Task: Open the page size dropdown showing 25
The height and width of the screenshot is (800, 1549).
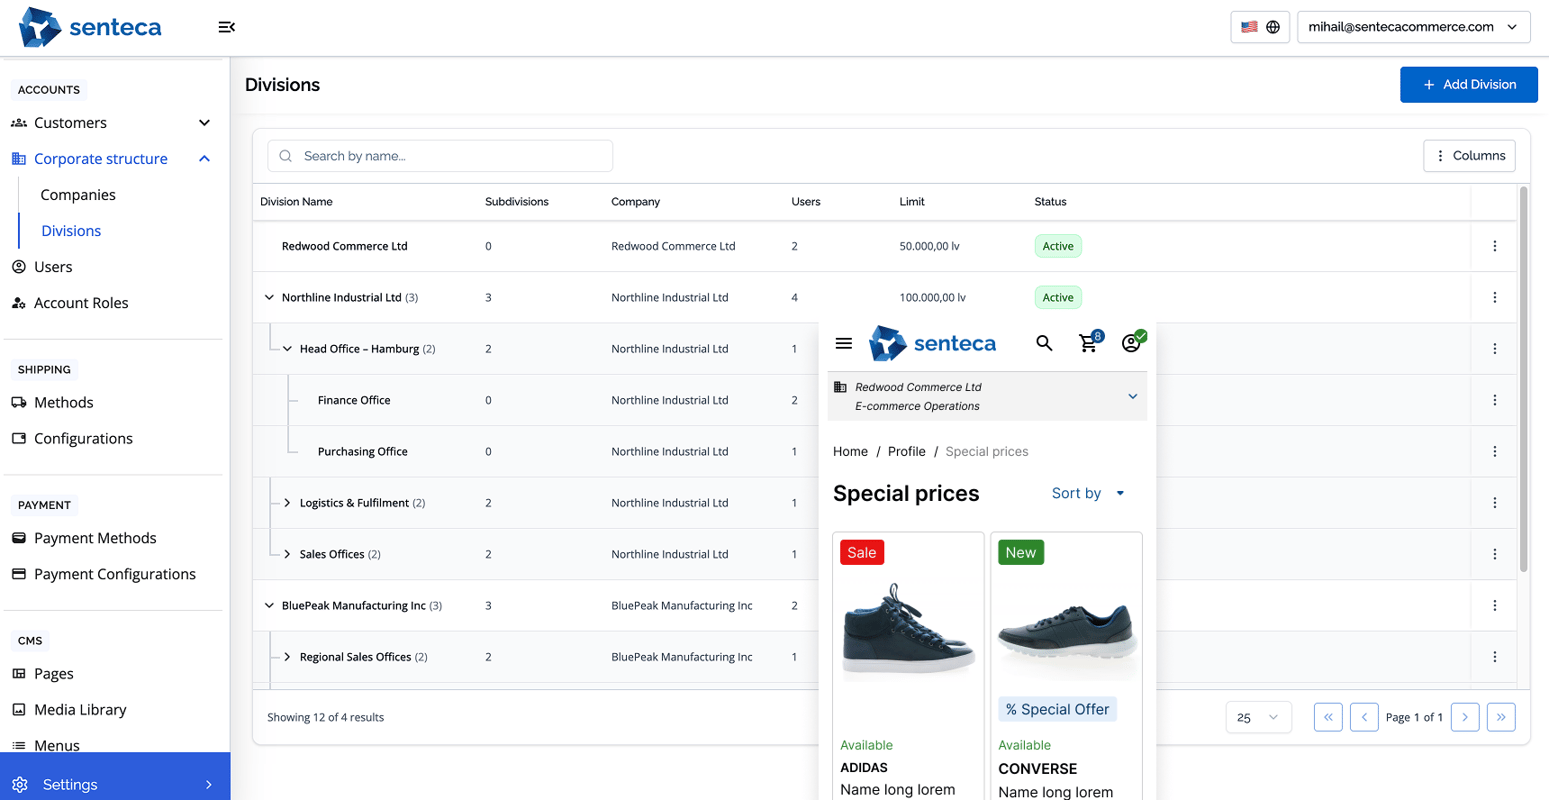Action: point(1258,717)
